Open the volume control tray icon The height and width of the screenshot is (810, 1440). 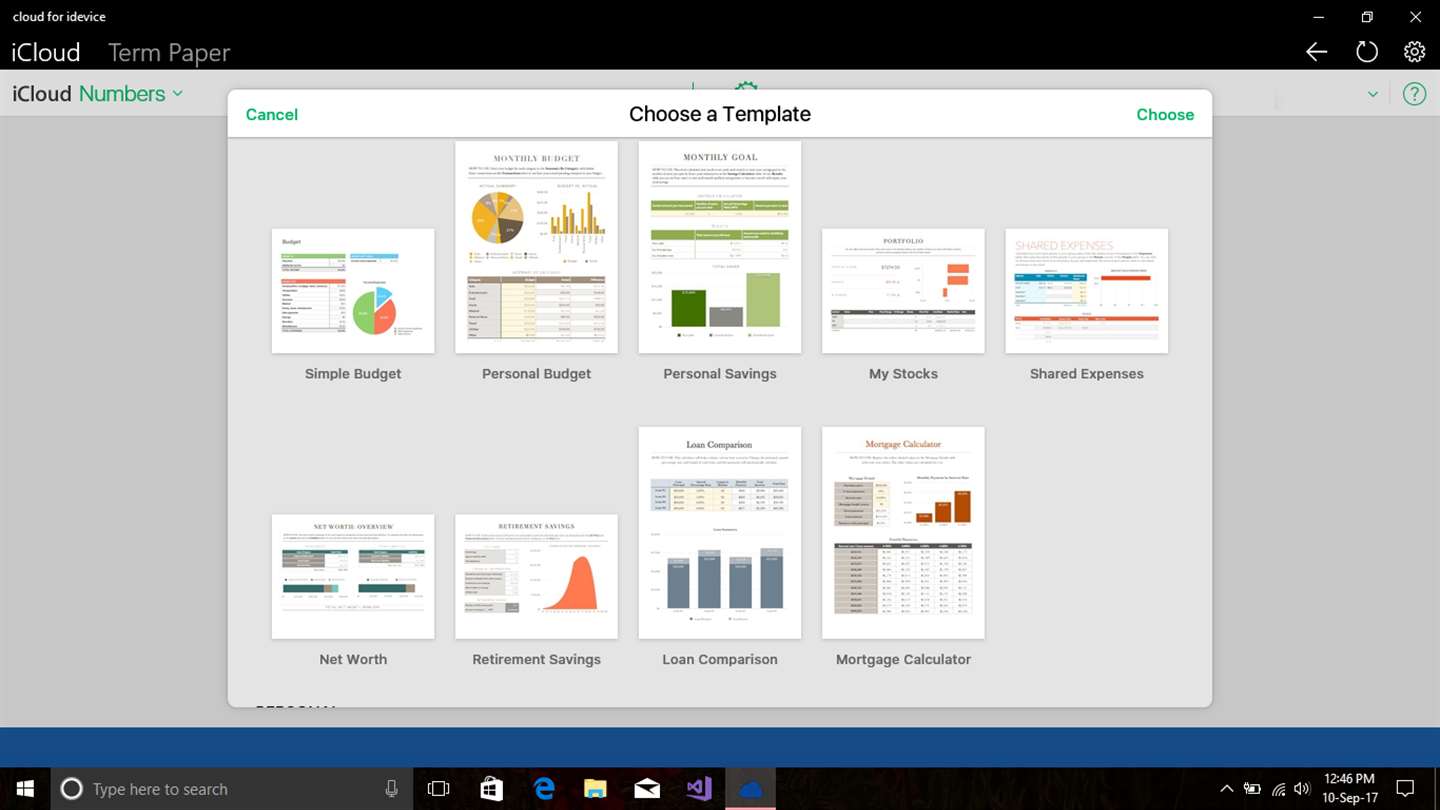click(x=1302, y=789)
